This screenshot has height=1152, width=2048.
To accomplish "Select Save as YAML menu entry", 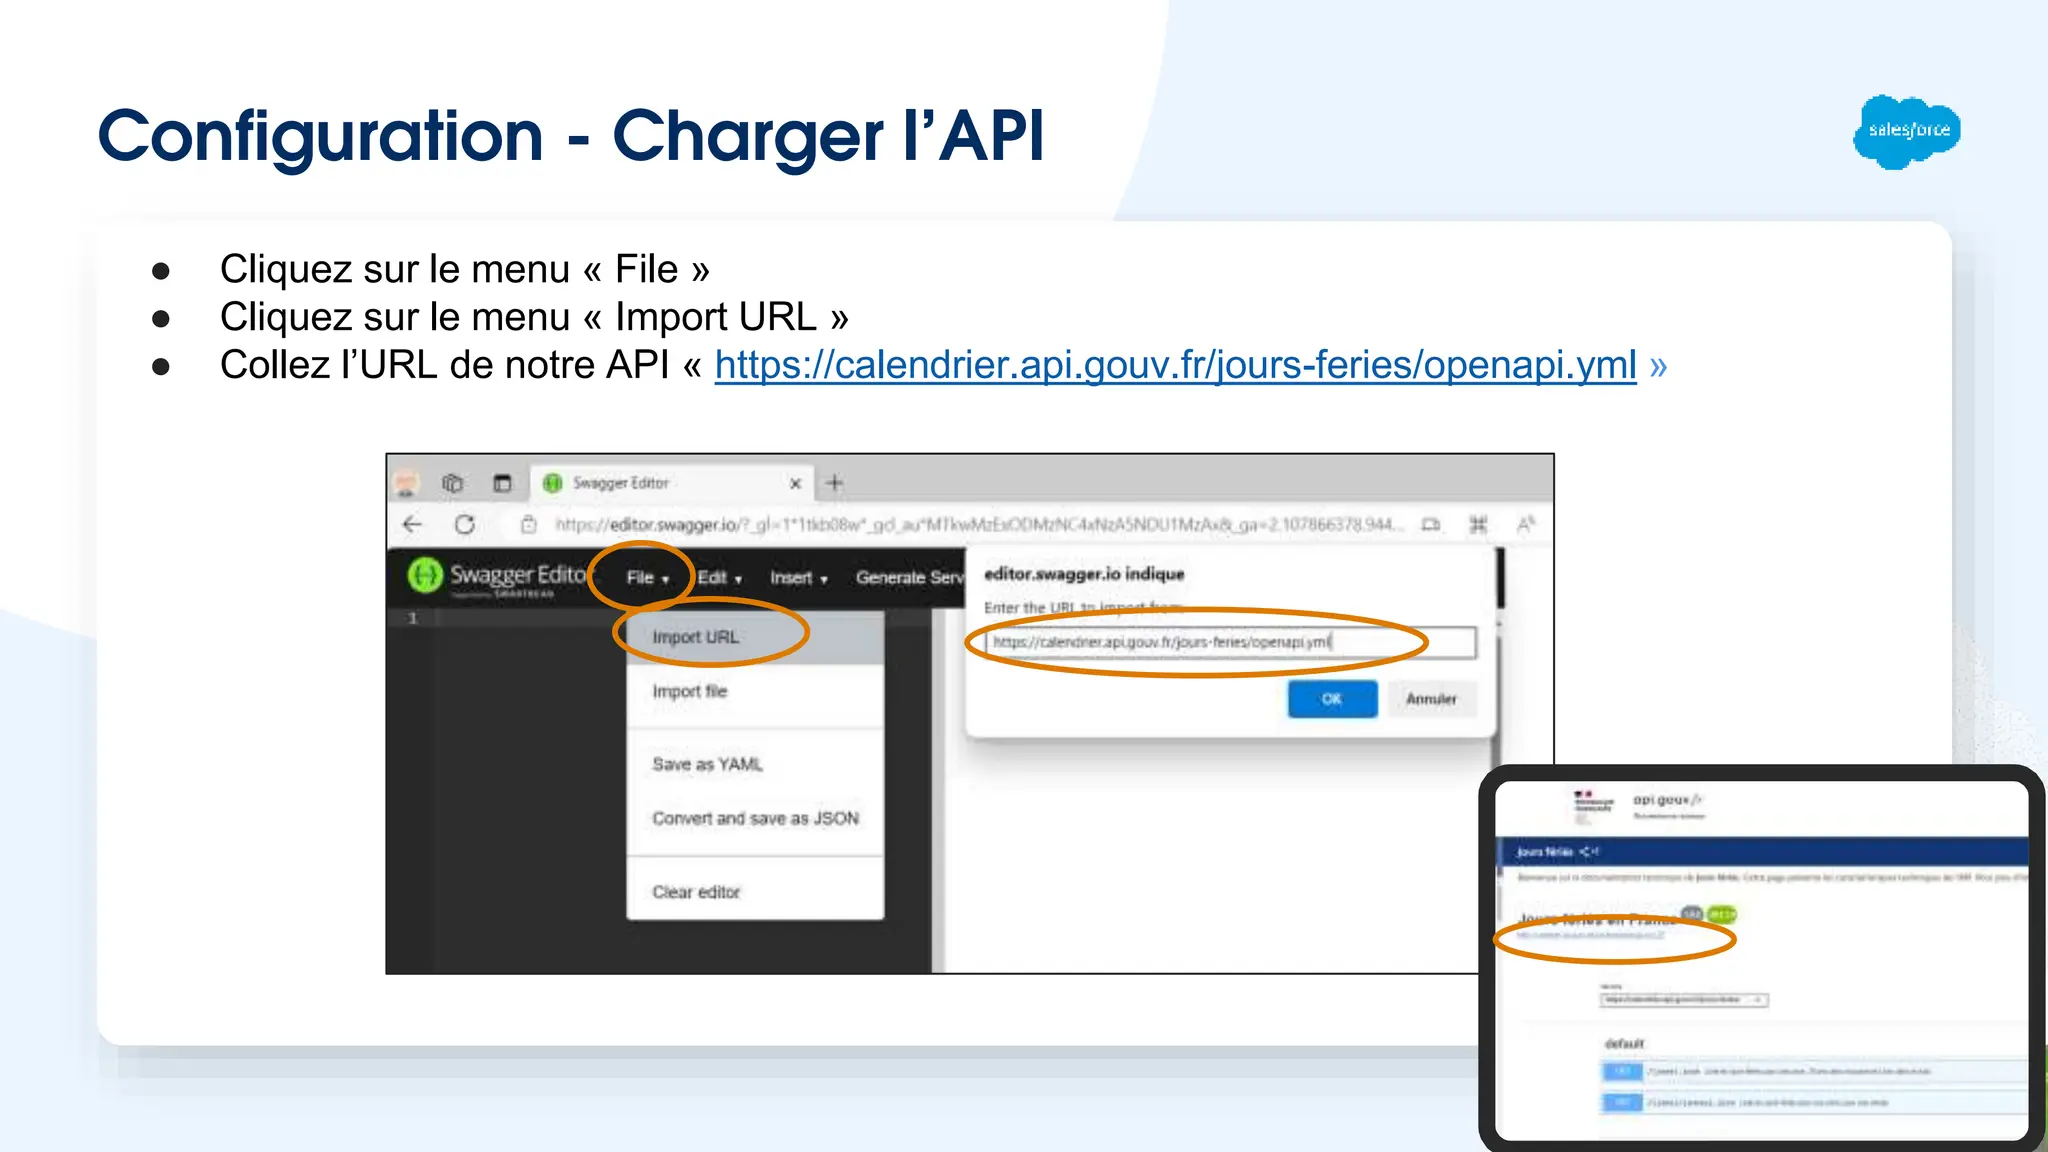I will 755,765.
